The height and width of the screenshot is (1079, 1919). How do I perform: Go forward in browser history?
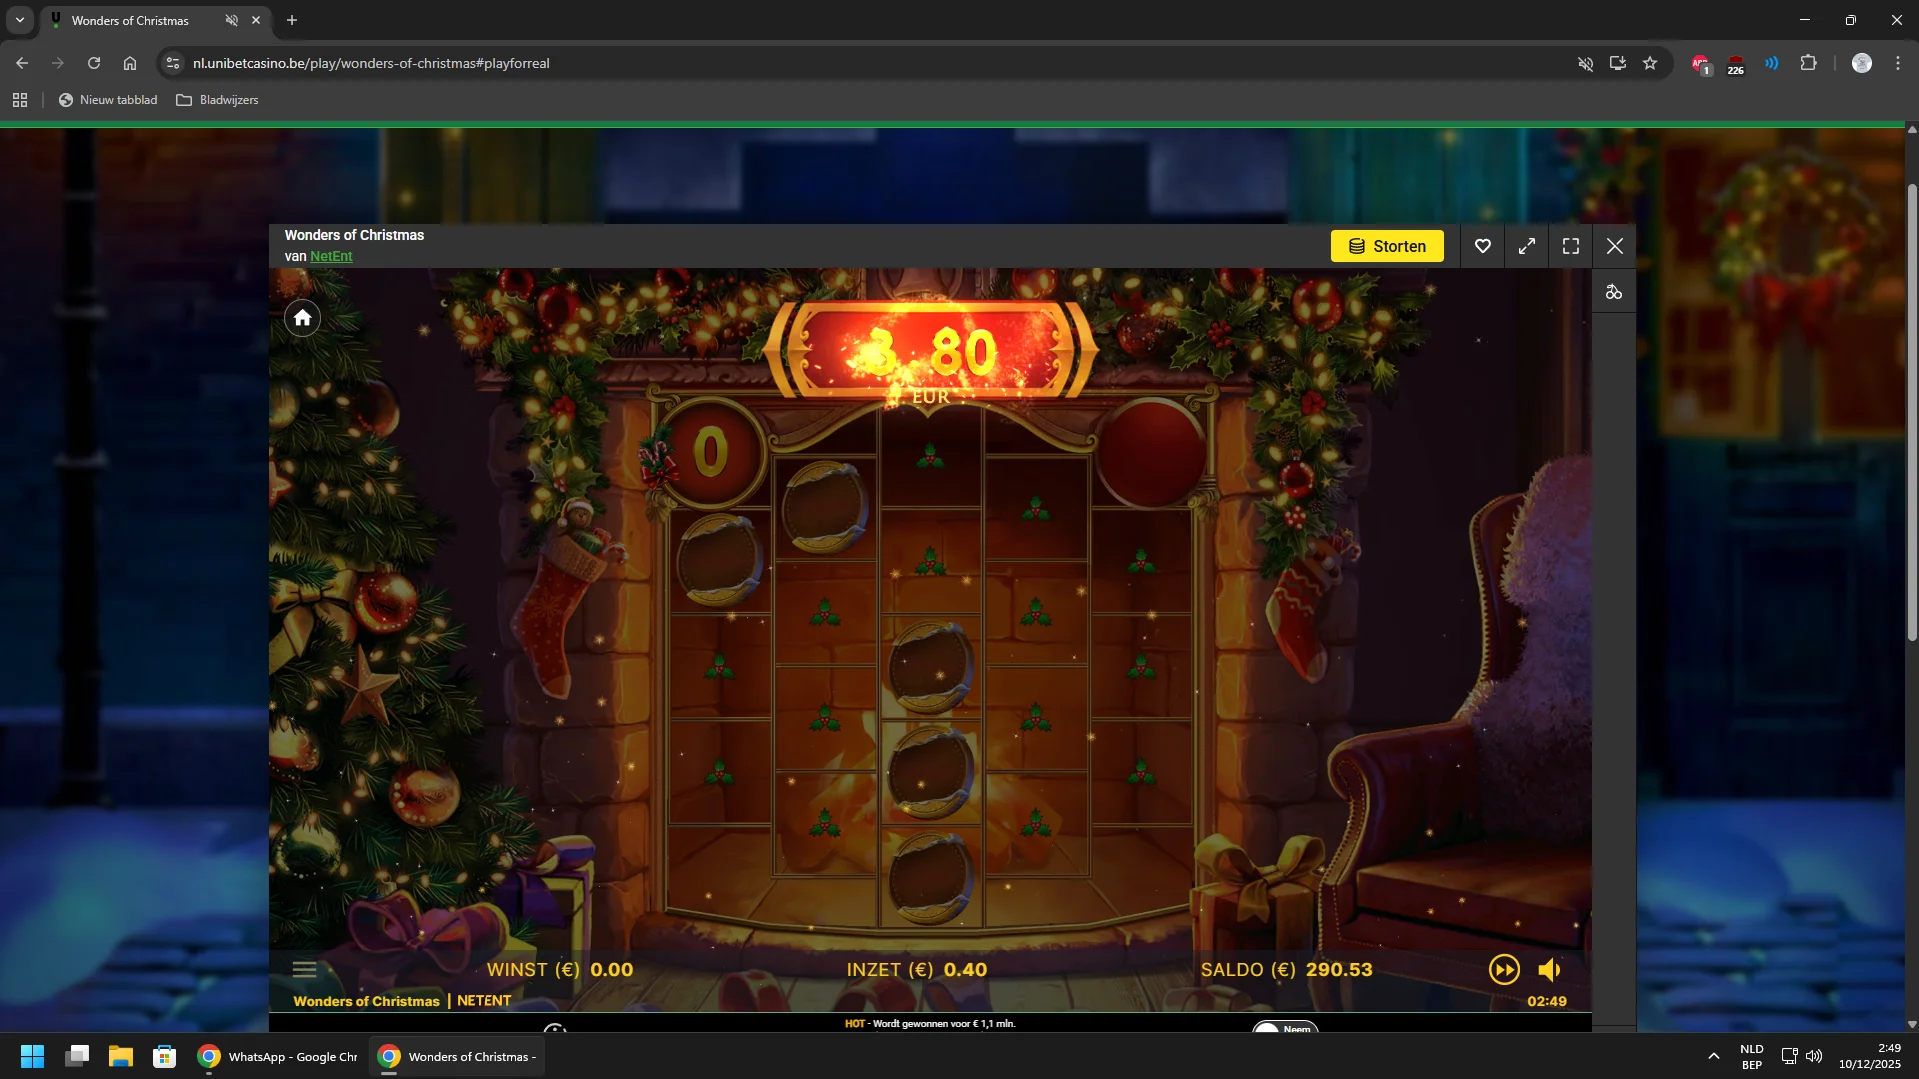click(58, 63)
